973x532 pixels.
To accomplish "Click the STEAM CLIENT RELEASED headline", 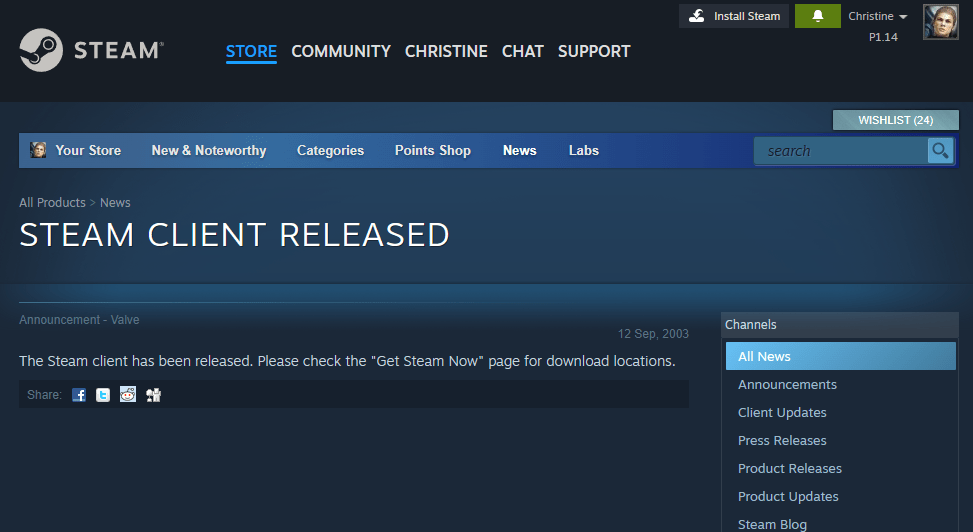I will 234,235.
